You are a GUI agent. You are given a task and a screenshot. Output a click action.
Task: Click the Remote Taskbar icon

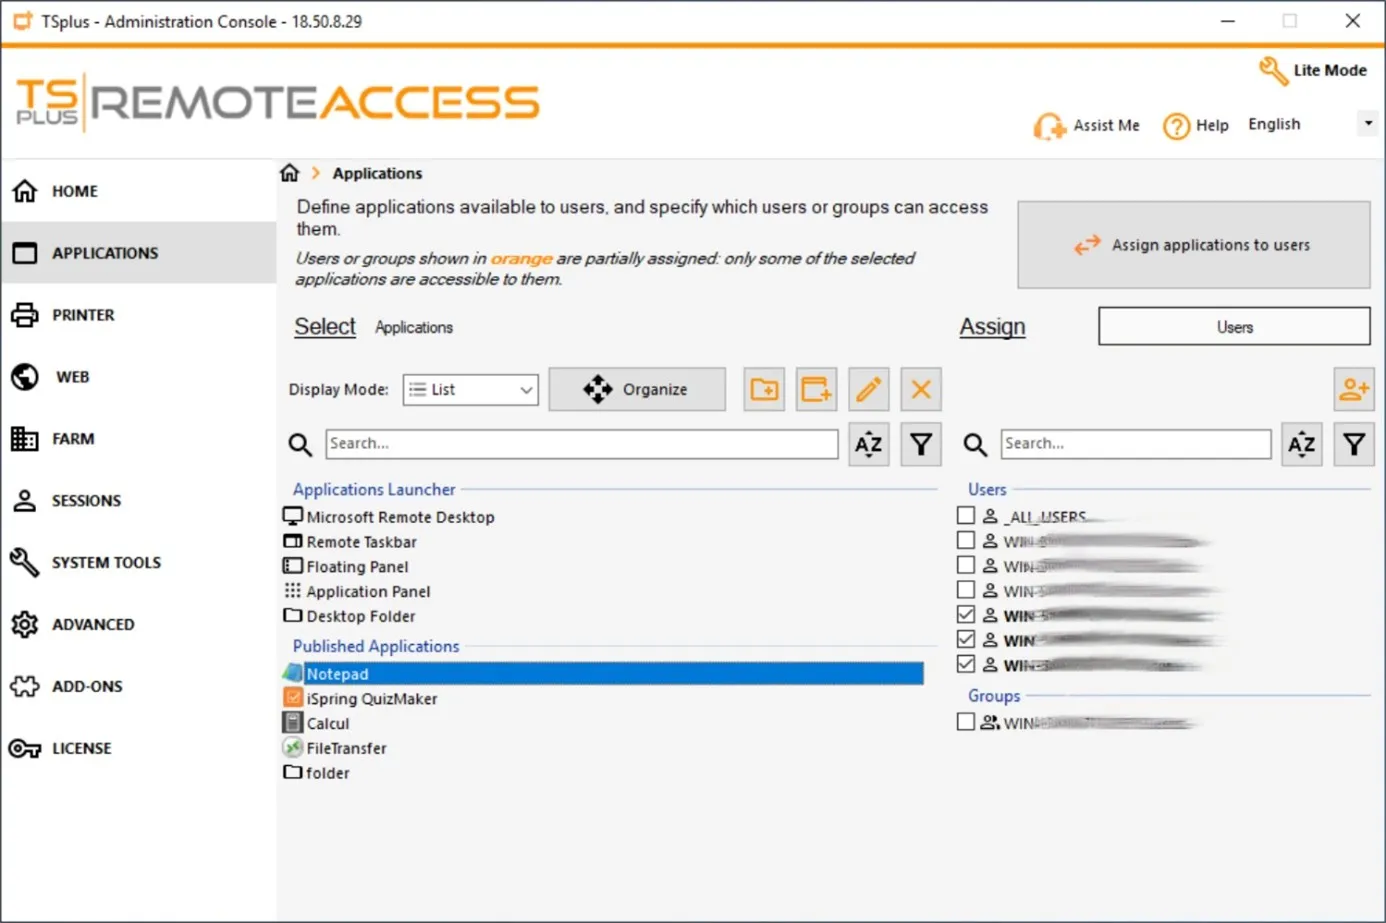(x=293, y=541)
